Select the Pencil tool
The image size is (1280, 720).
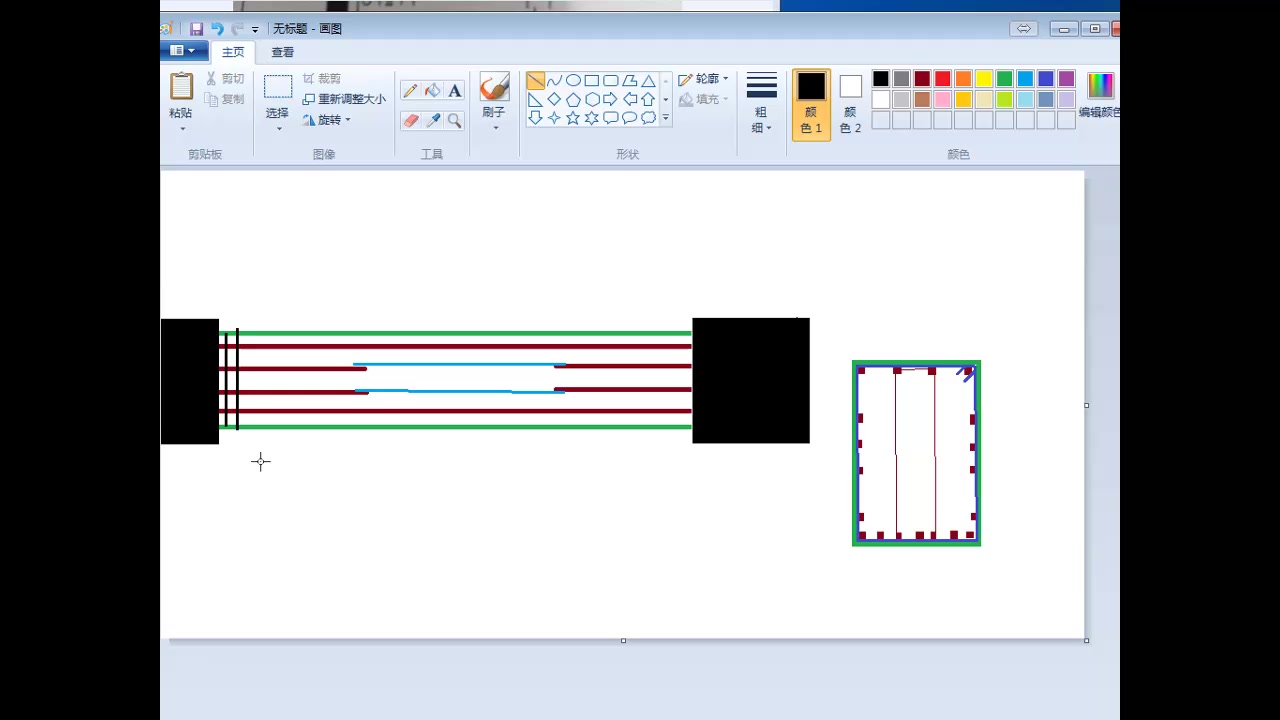[410, 91]
